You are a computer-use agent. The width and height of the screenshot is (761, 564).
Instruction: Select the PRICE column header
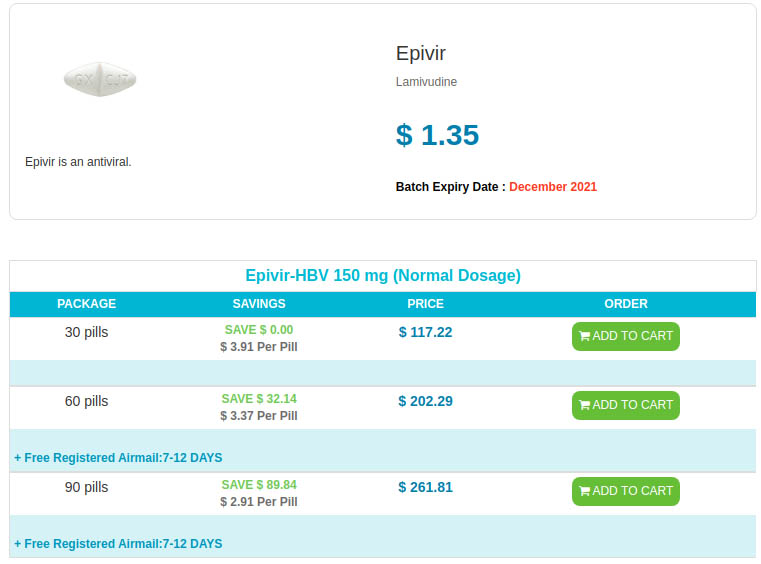425,304
